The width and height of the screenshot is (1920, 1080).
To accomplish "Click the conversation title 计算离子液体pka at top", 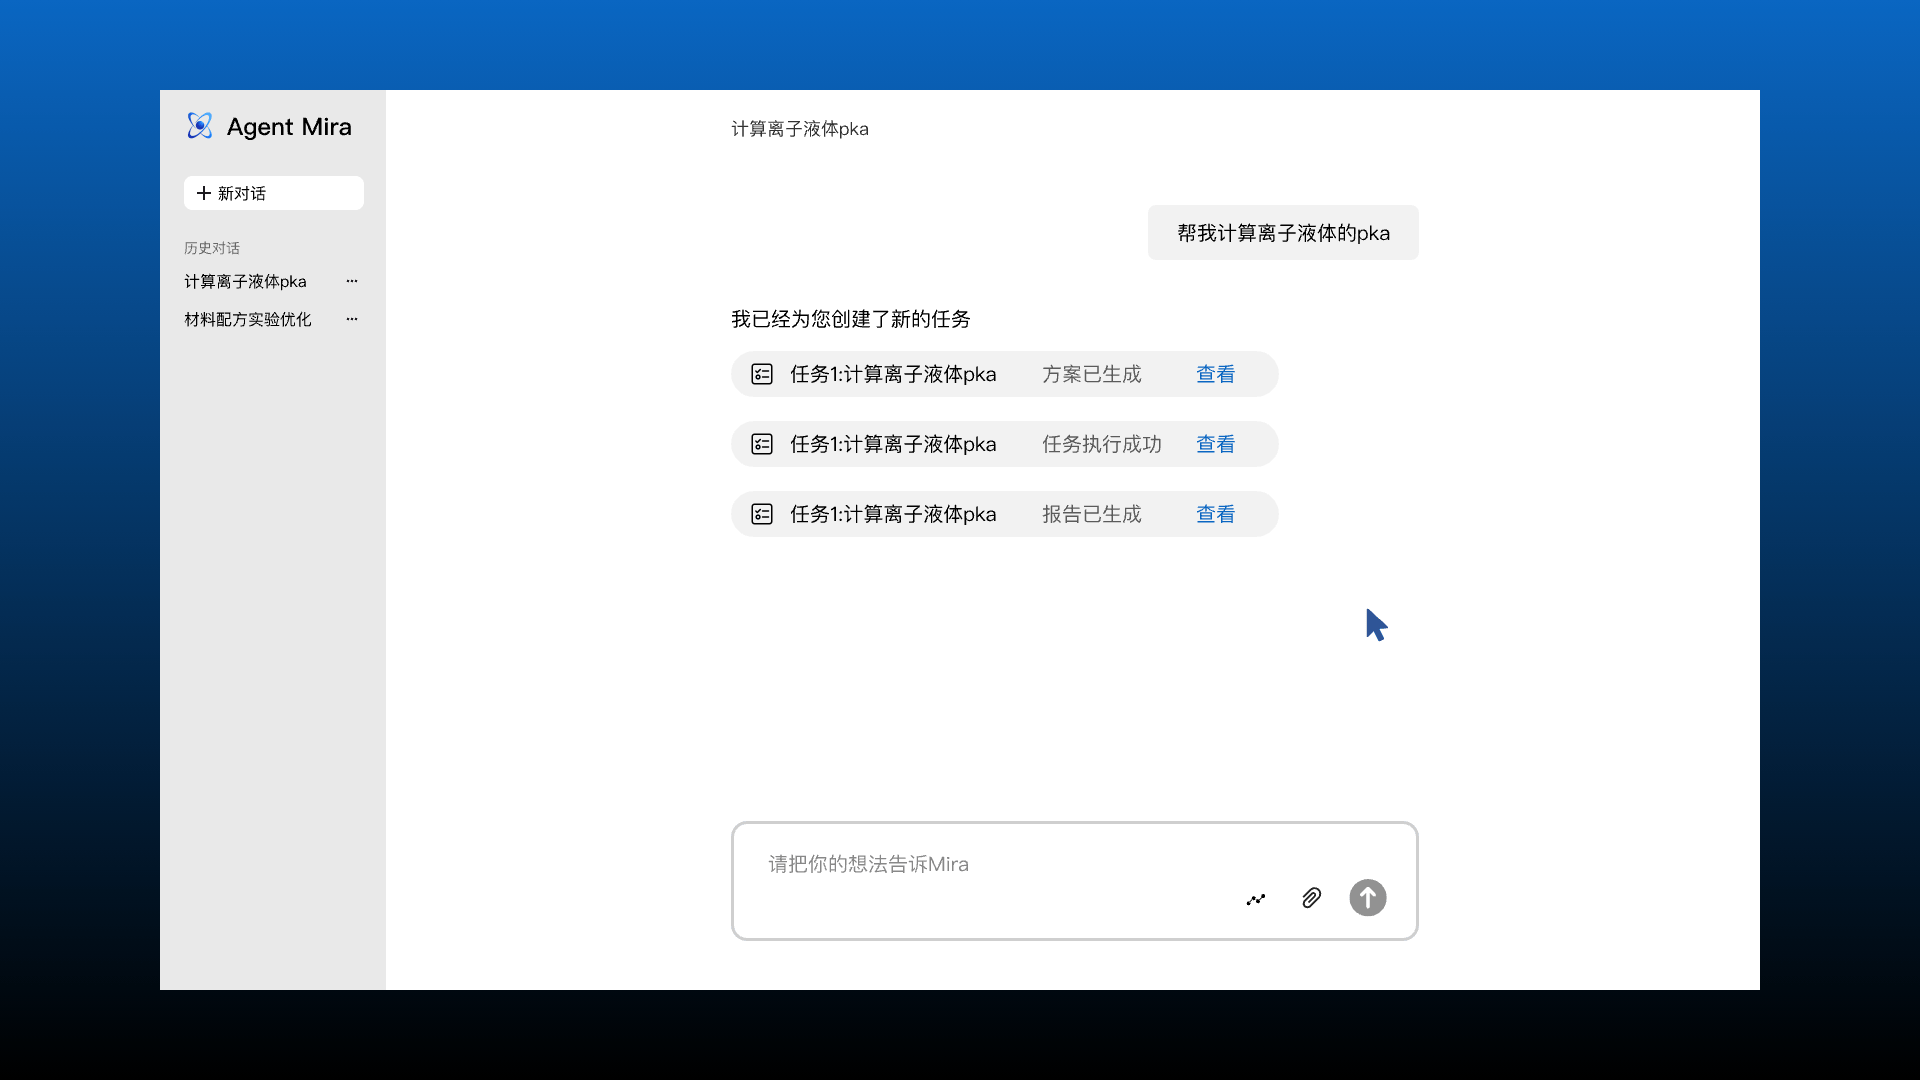I will pos(799,129).
